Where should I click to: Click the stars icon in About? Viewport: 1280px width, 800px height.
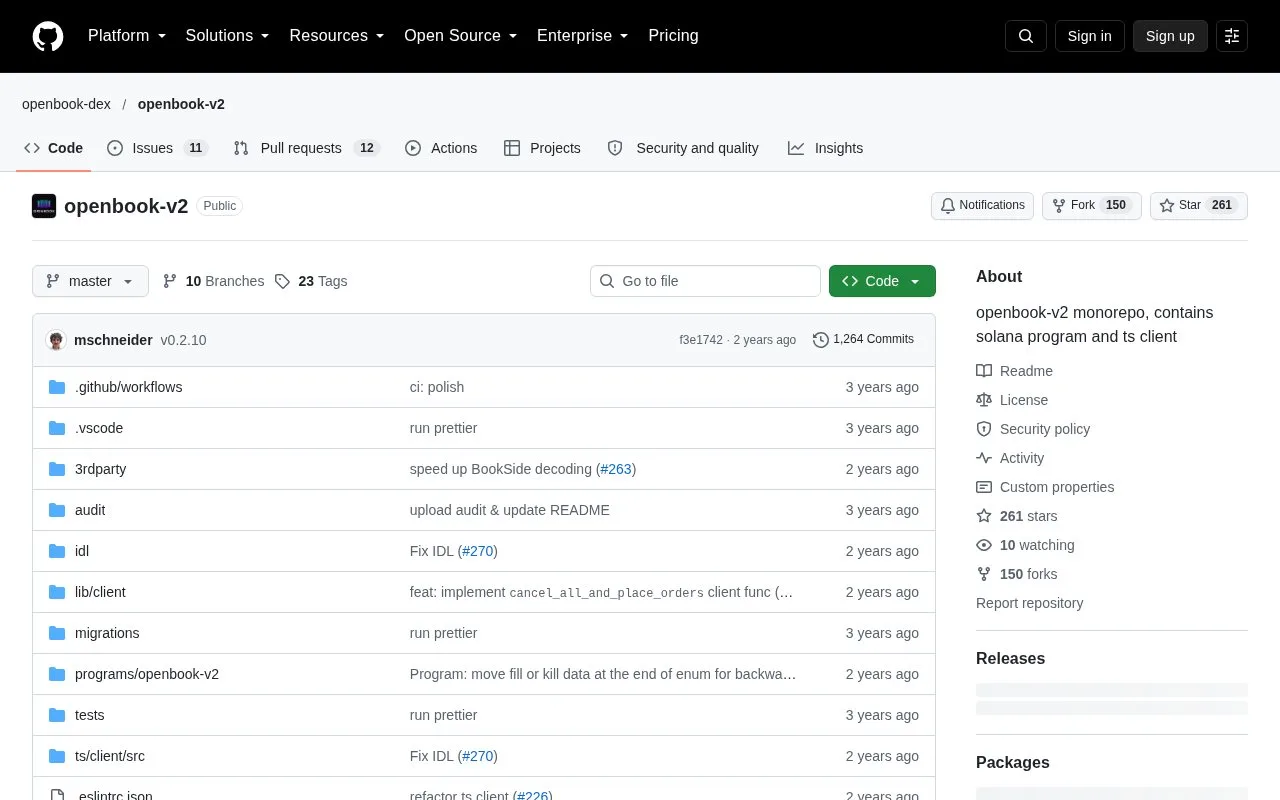pos(984,516)
